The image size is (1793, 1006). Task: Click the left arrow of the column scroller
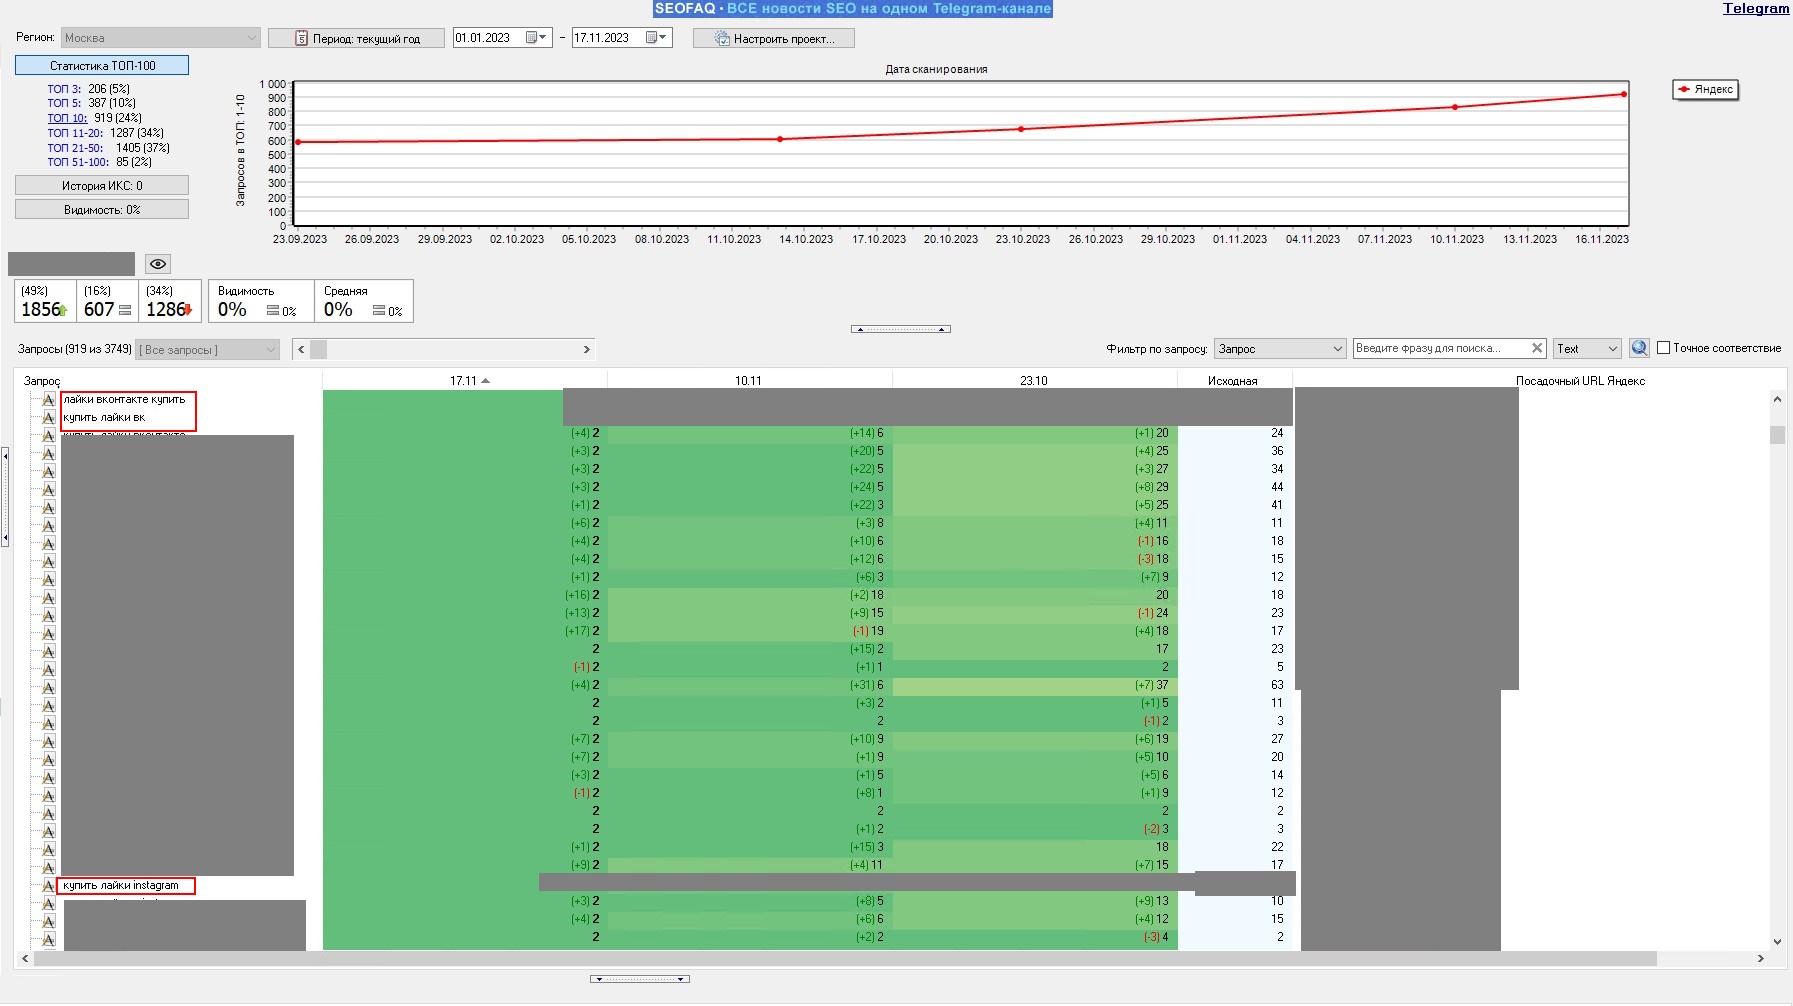click(x=301, y=349)
